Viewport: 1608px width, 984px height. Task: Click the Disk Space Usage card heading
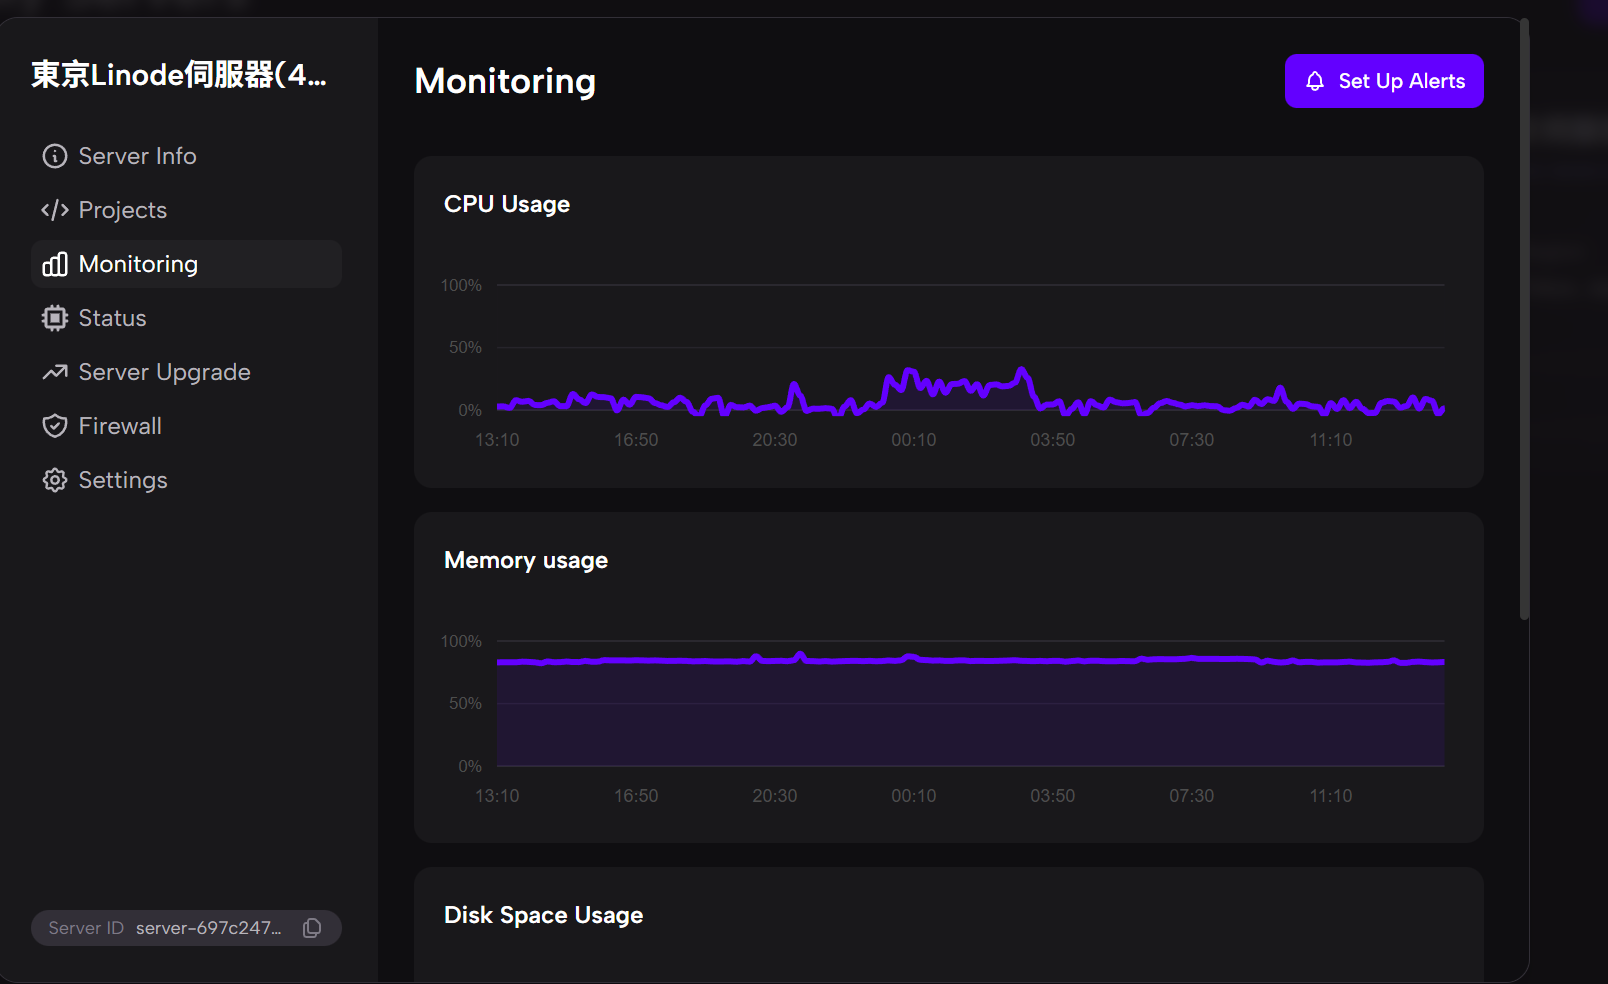pyautogui.click(x=543, y=915)
